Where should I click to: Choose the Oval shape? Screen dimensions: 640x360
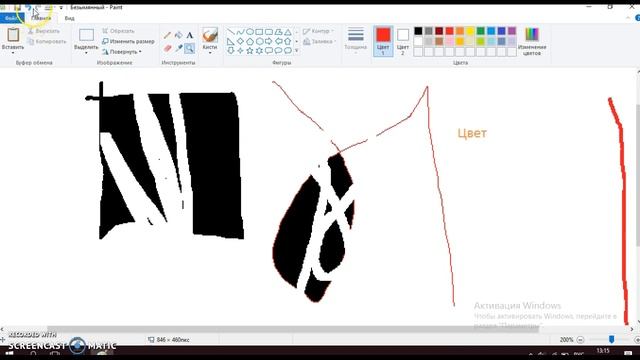[249, 32]
